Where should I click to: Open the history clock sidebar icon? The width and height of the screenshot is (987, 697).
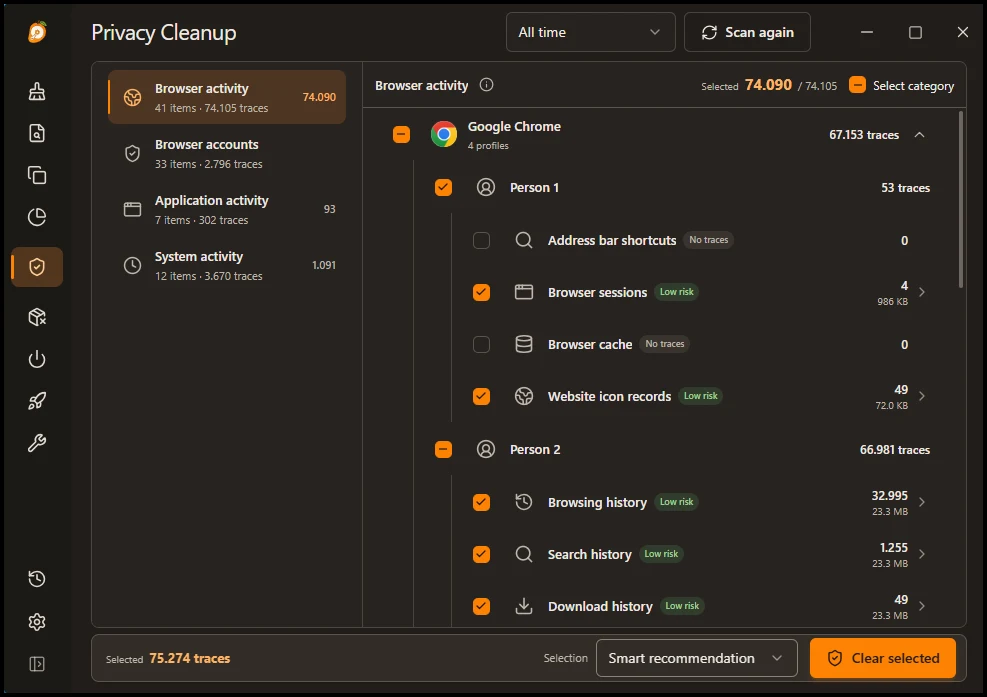click(37, 579)
